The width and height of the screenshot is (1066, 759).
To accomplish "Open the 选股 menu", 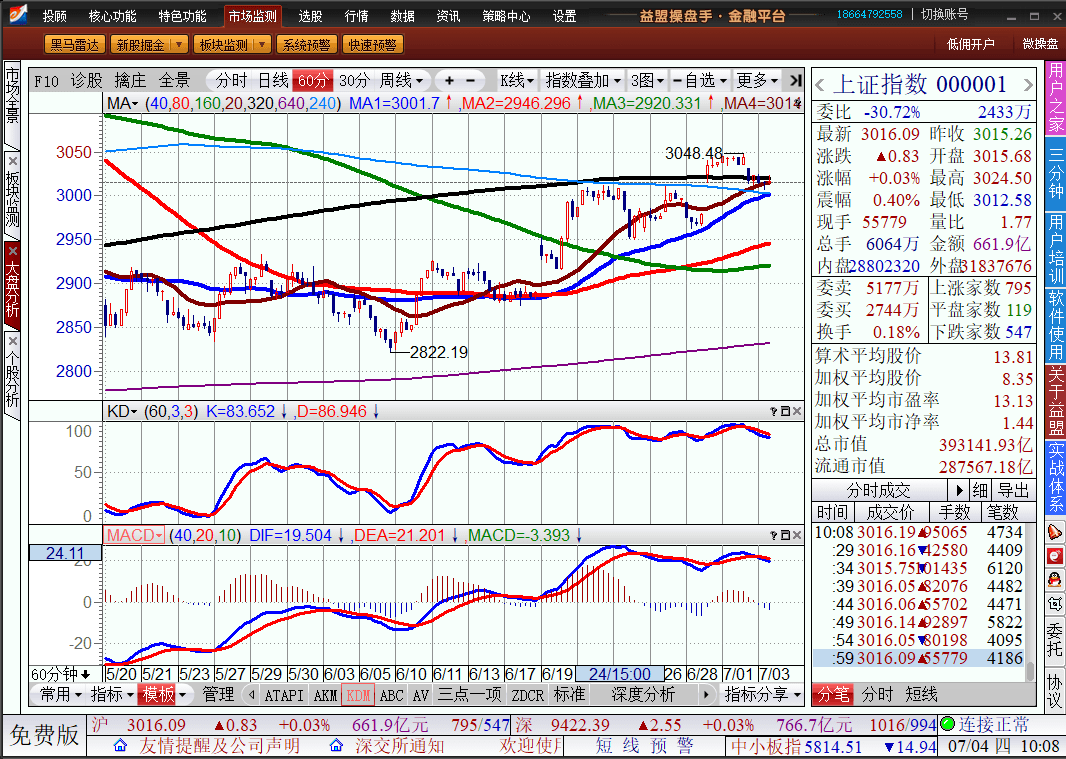I will (310, 16).
